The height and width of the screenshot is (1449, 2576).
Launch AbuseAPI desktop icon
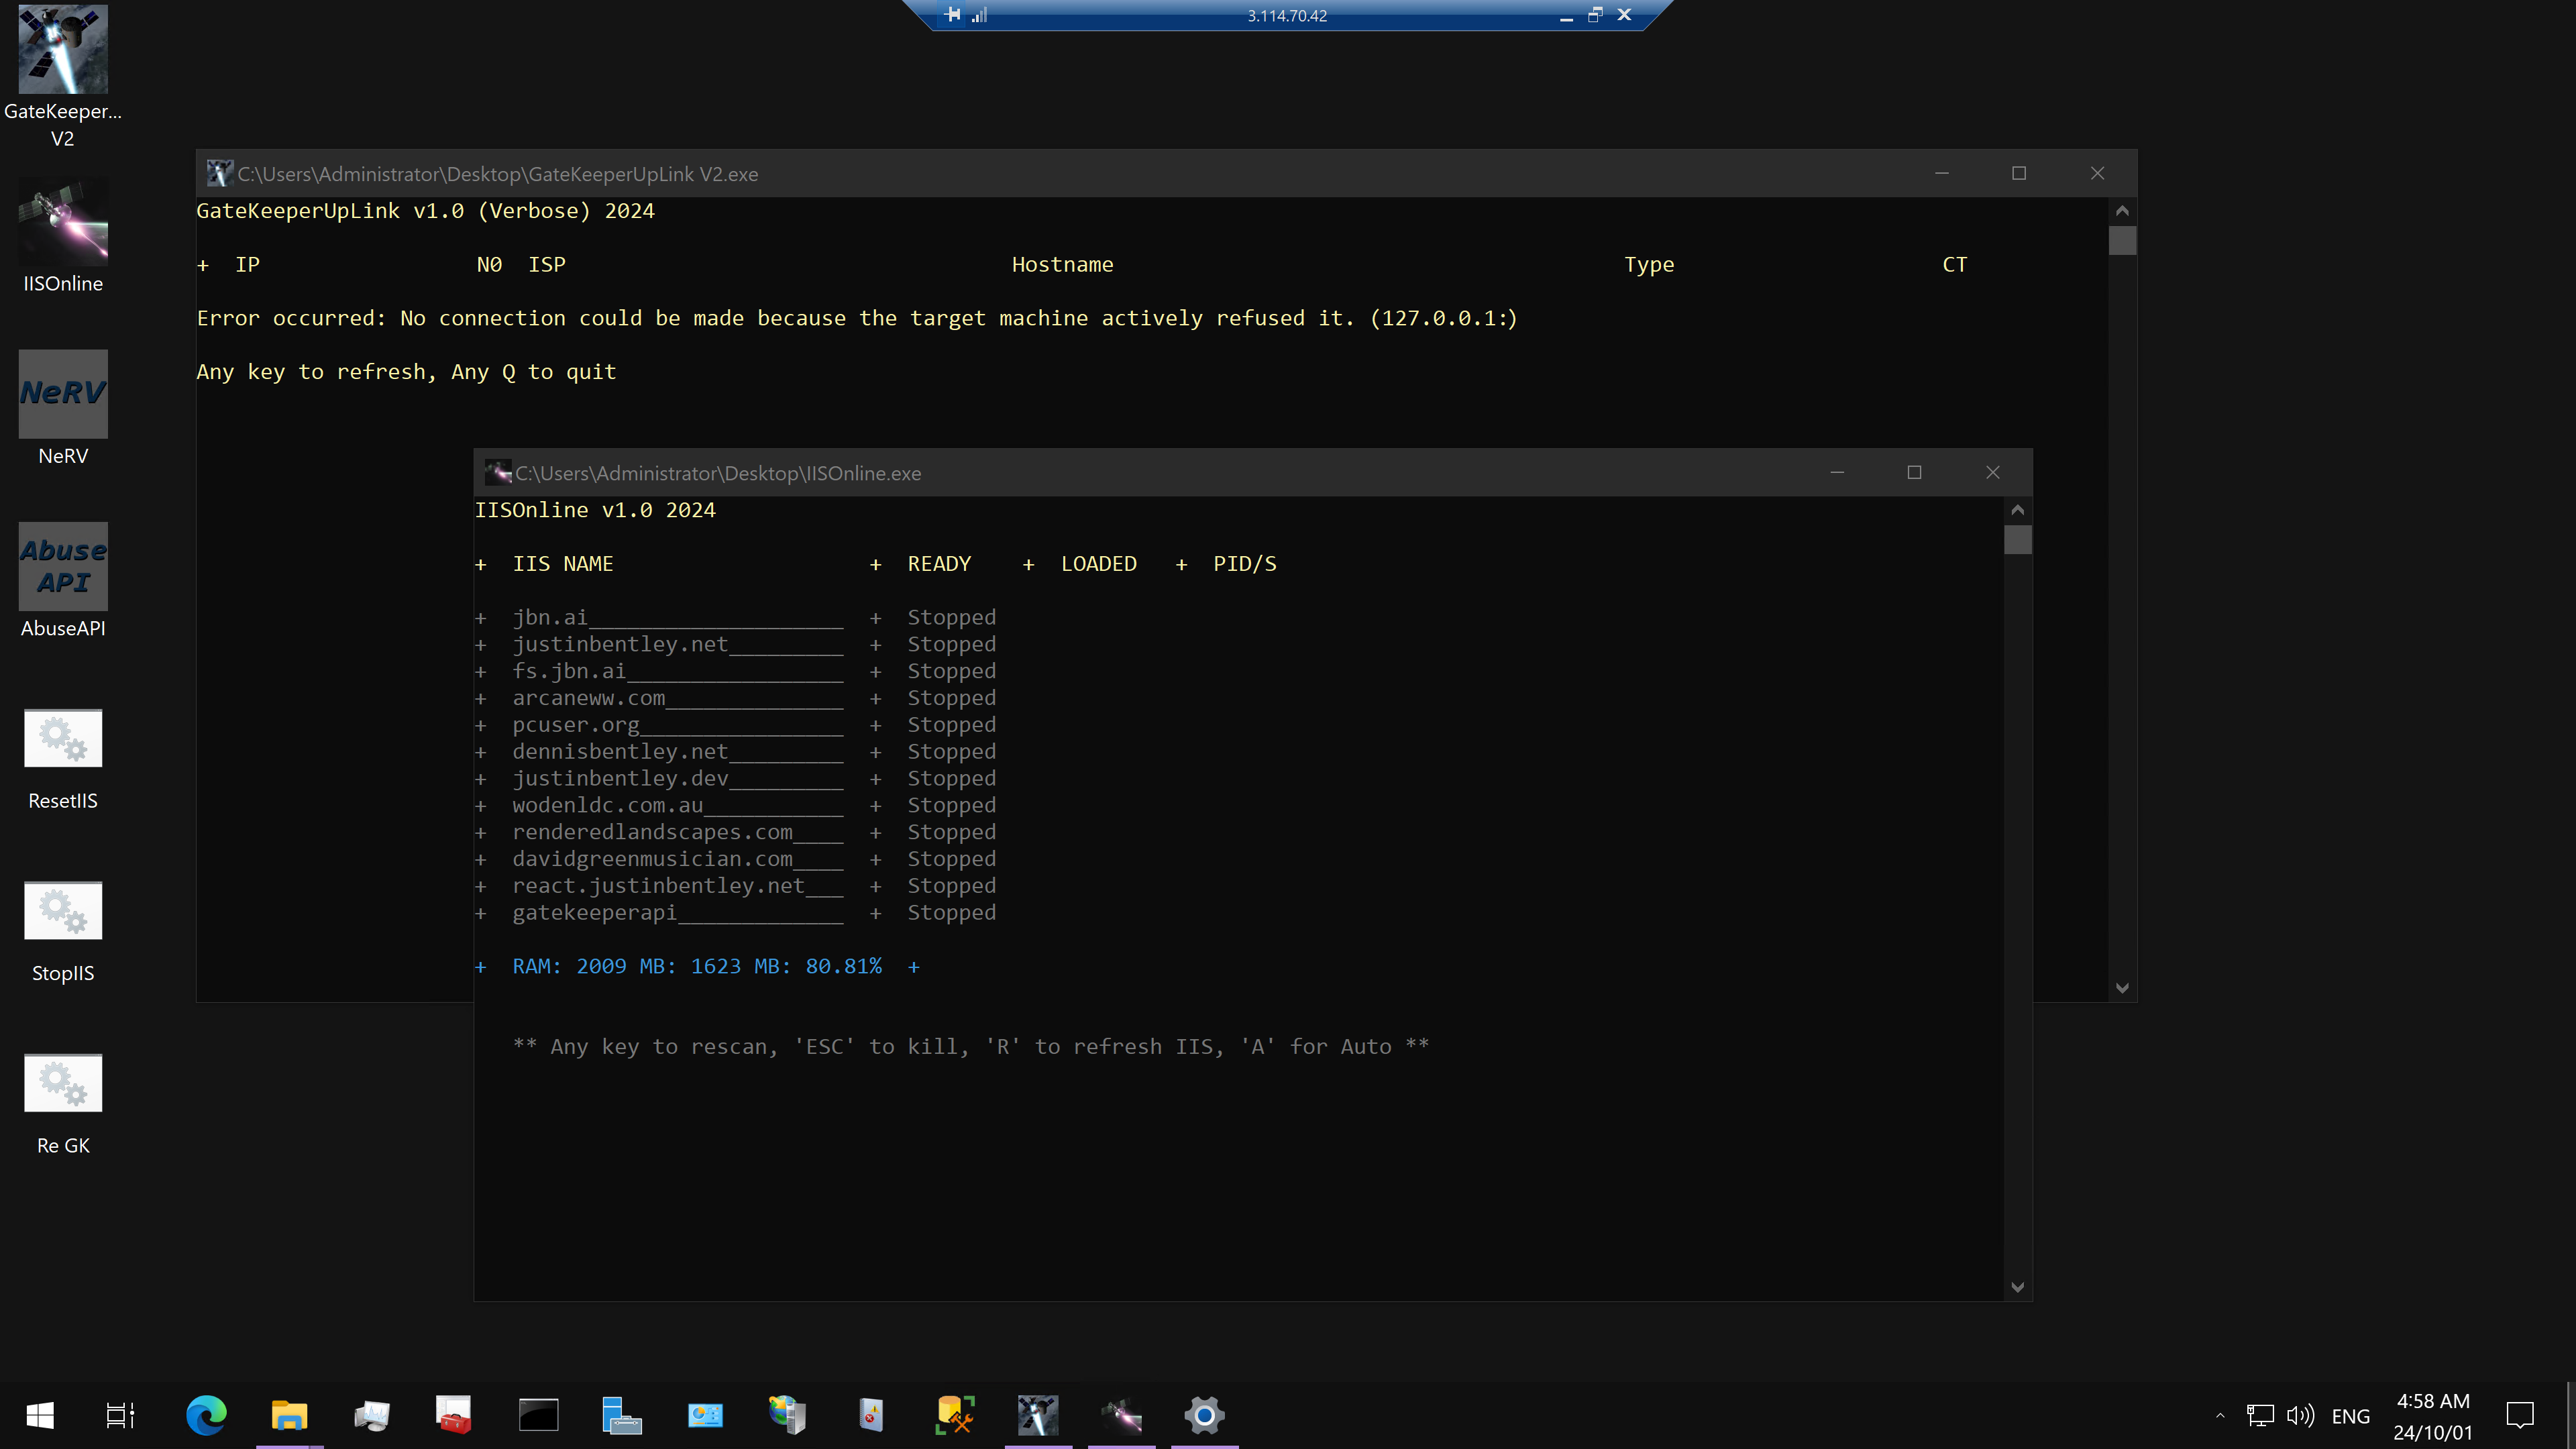(62, 581)
